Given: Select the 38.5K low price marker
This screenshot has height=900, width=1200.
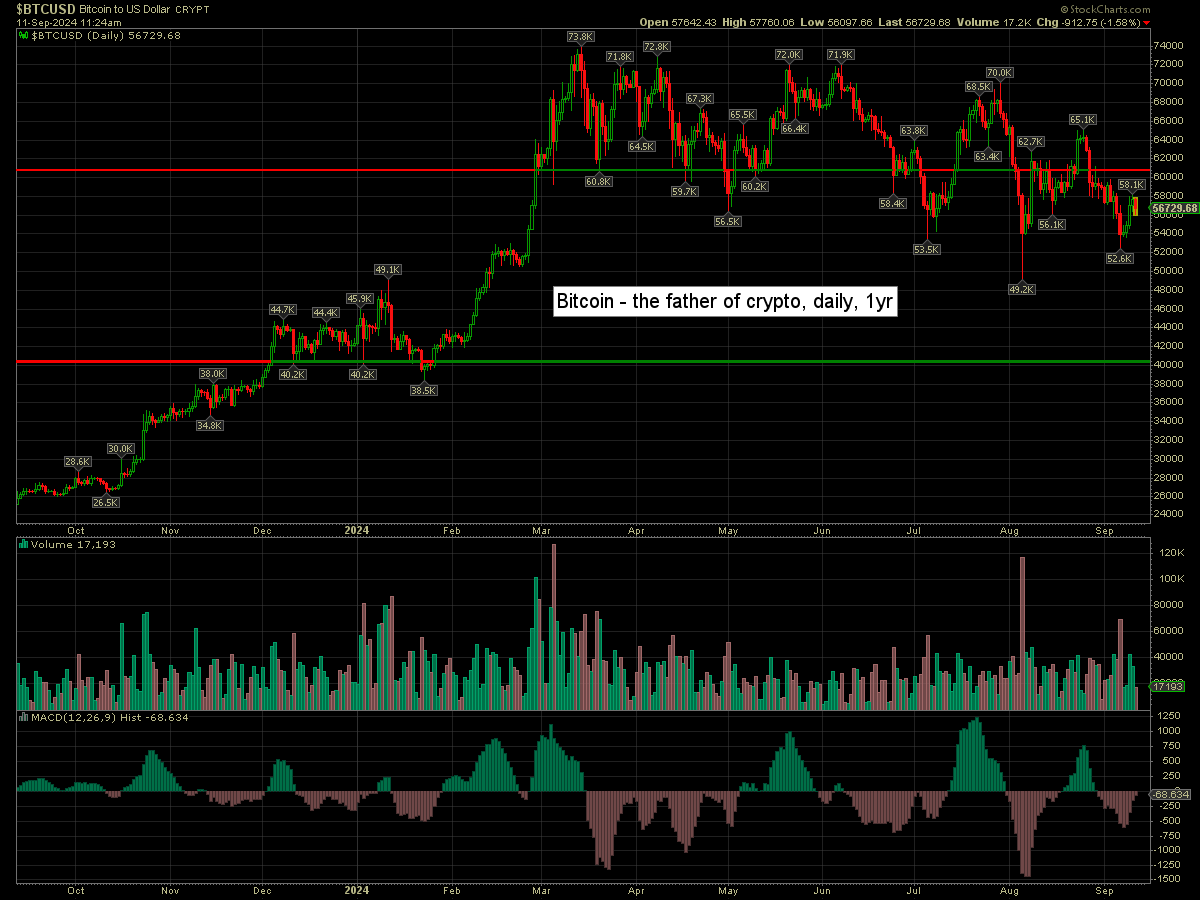Looking at the screenshot, I should click(424, 391).
